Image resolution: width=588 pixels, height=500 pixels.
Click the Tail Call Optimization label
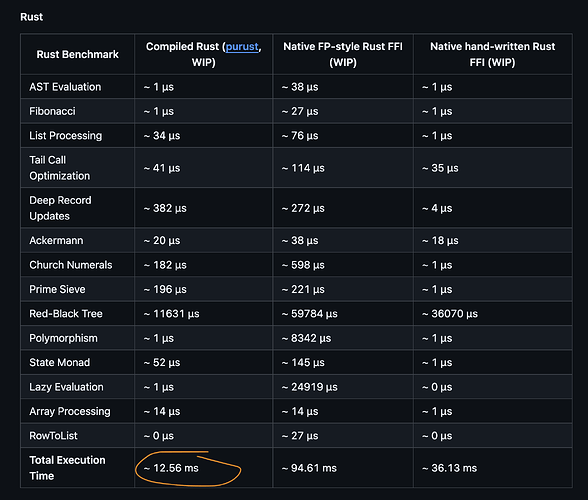click(60, 168)
